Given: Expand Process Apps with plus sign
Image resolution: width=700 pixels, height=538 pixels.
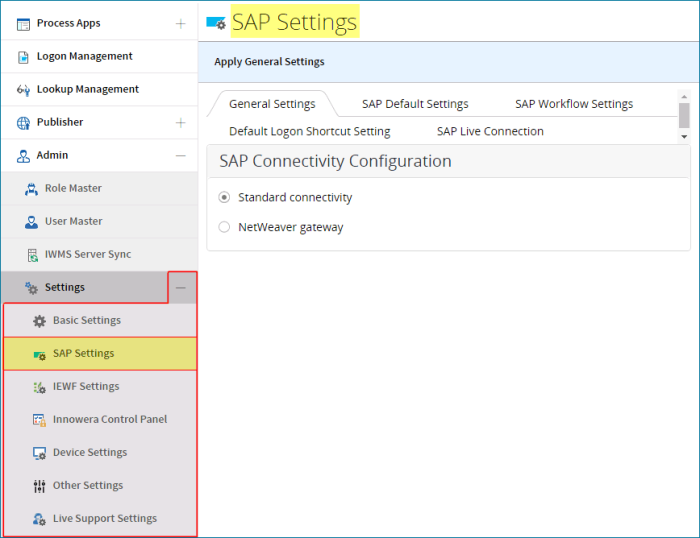Looking at the screenshot, I should [180, 24].
